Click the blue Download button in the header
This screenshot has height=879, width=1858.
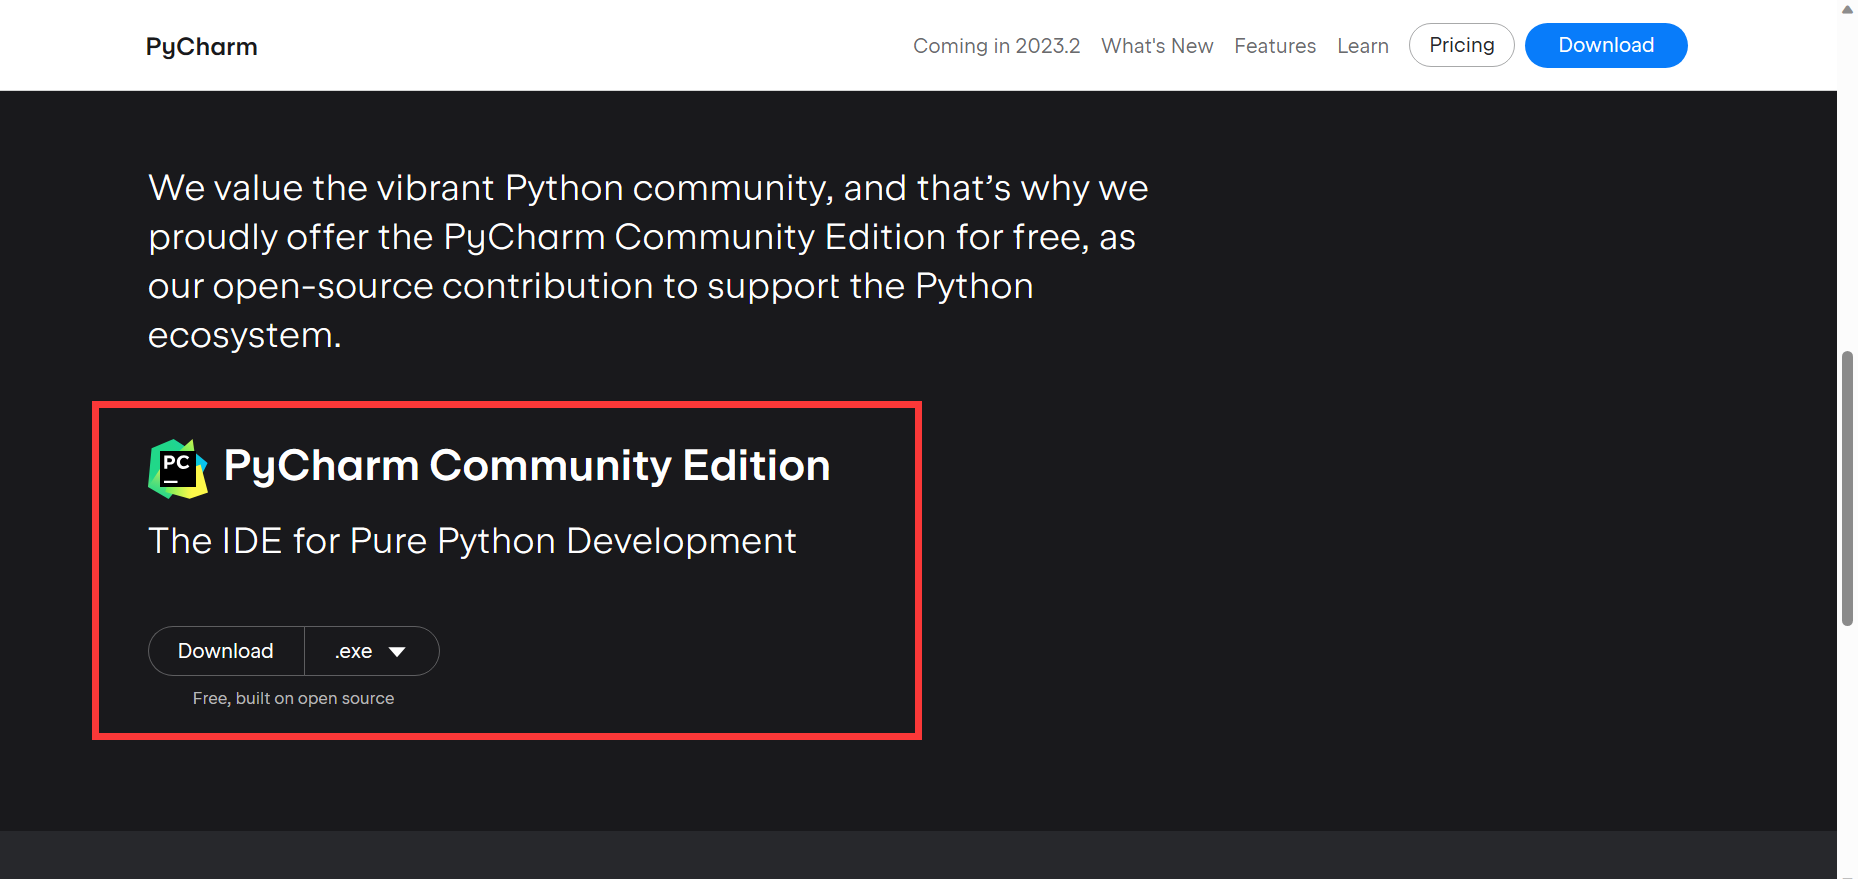pyautogui.click(x=1606, y=45)
